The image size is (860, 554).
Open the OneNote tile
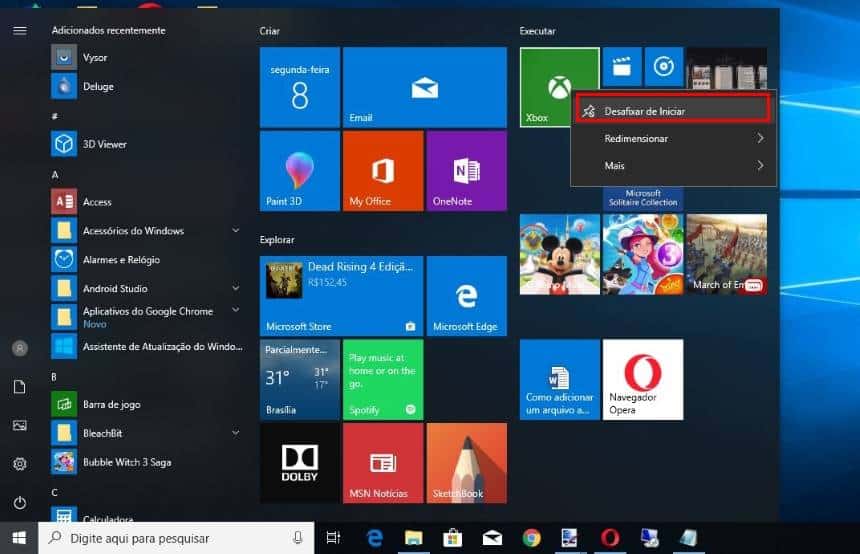coord(466,171)
